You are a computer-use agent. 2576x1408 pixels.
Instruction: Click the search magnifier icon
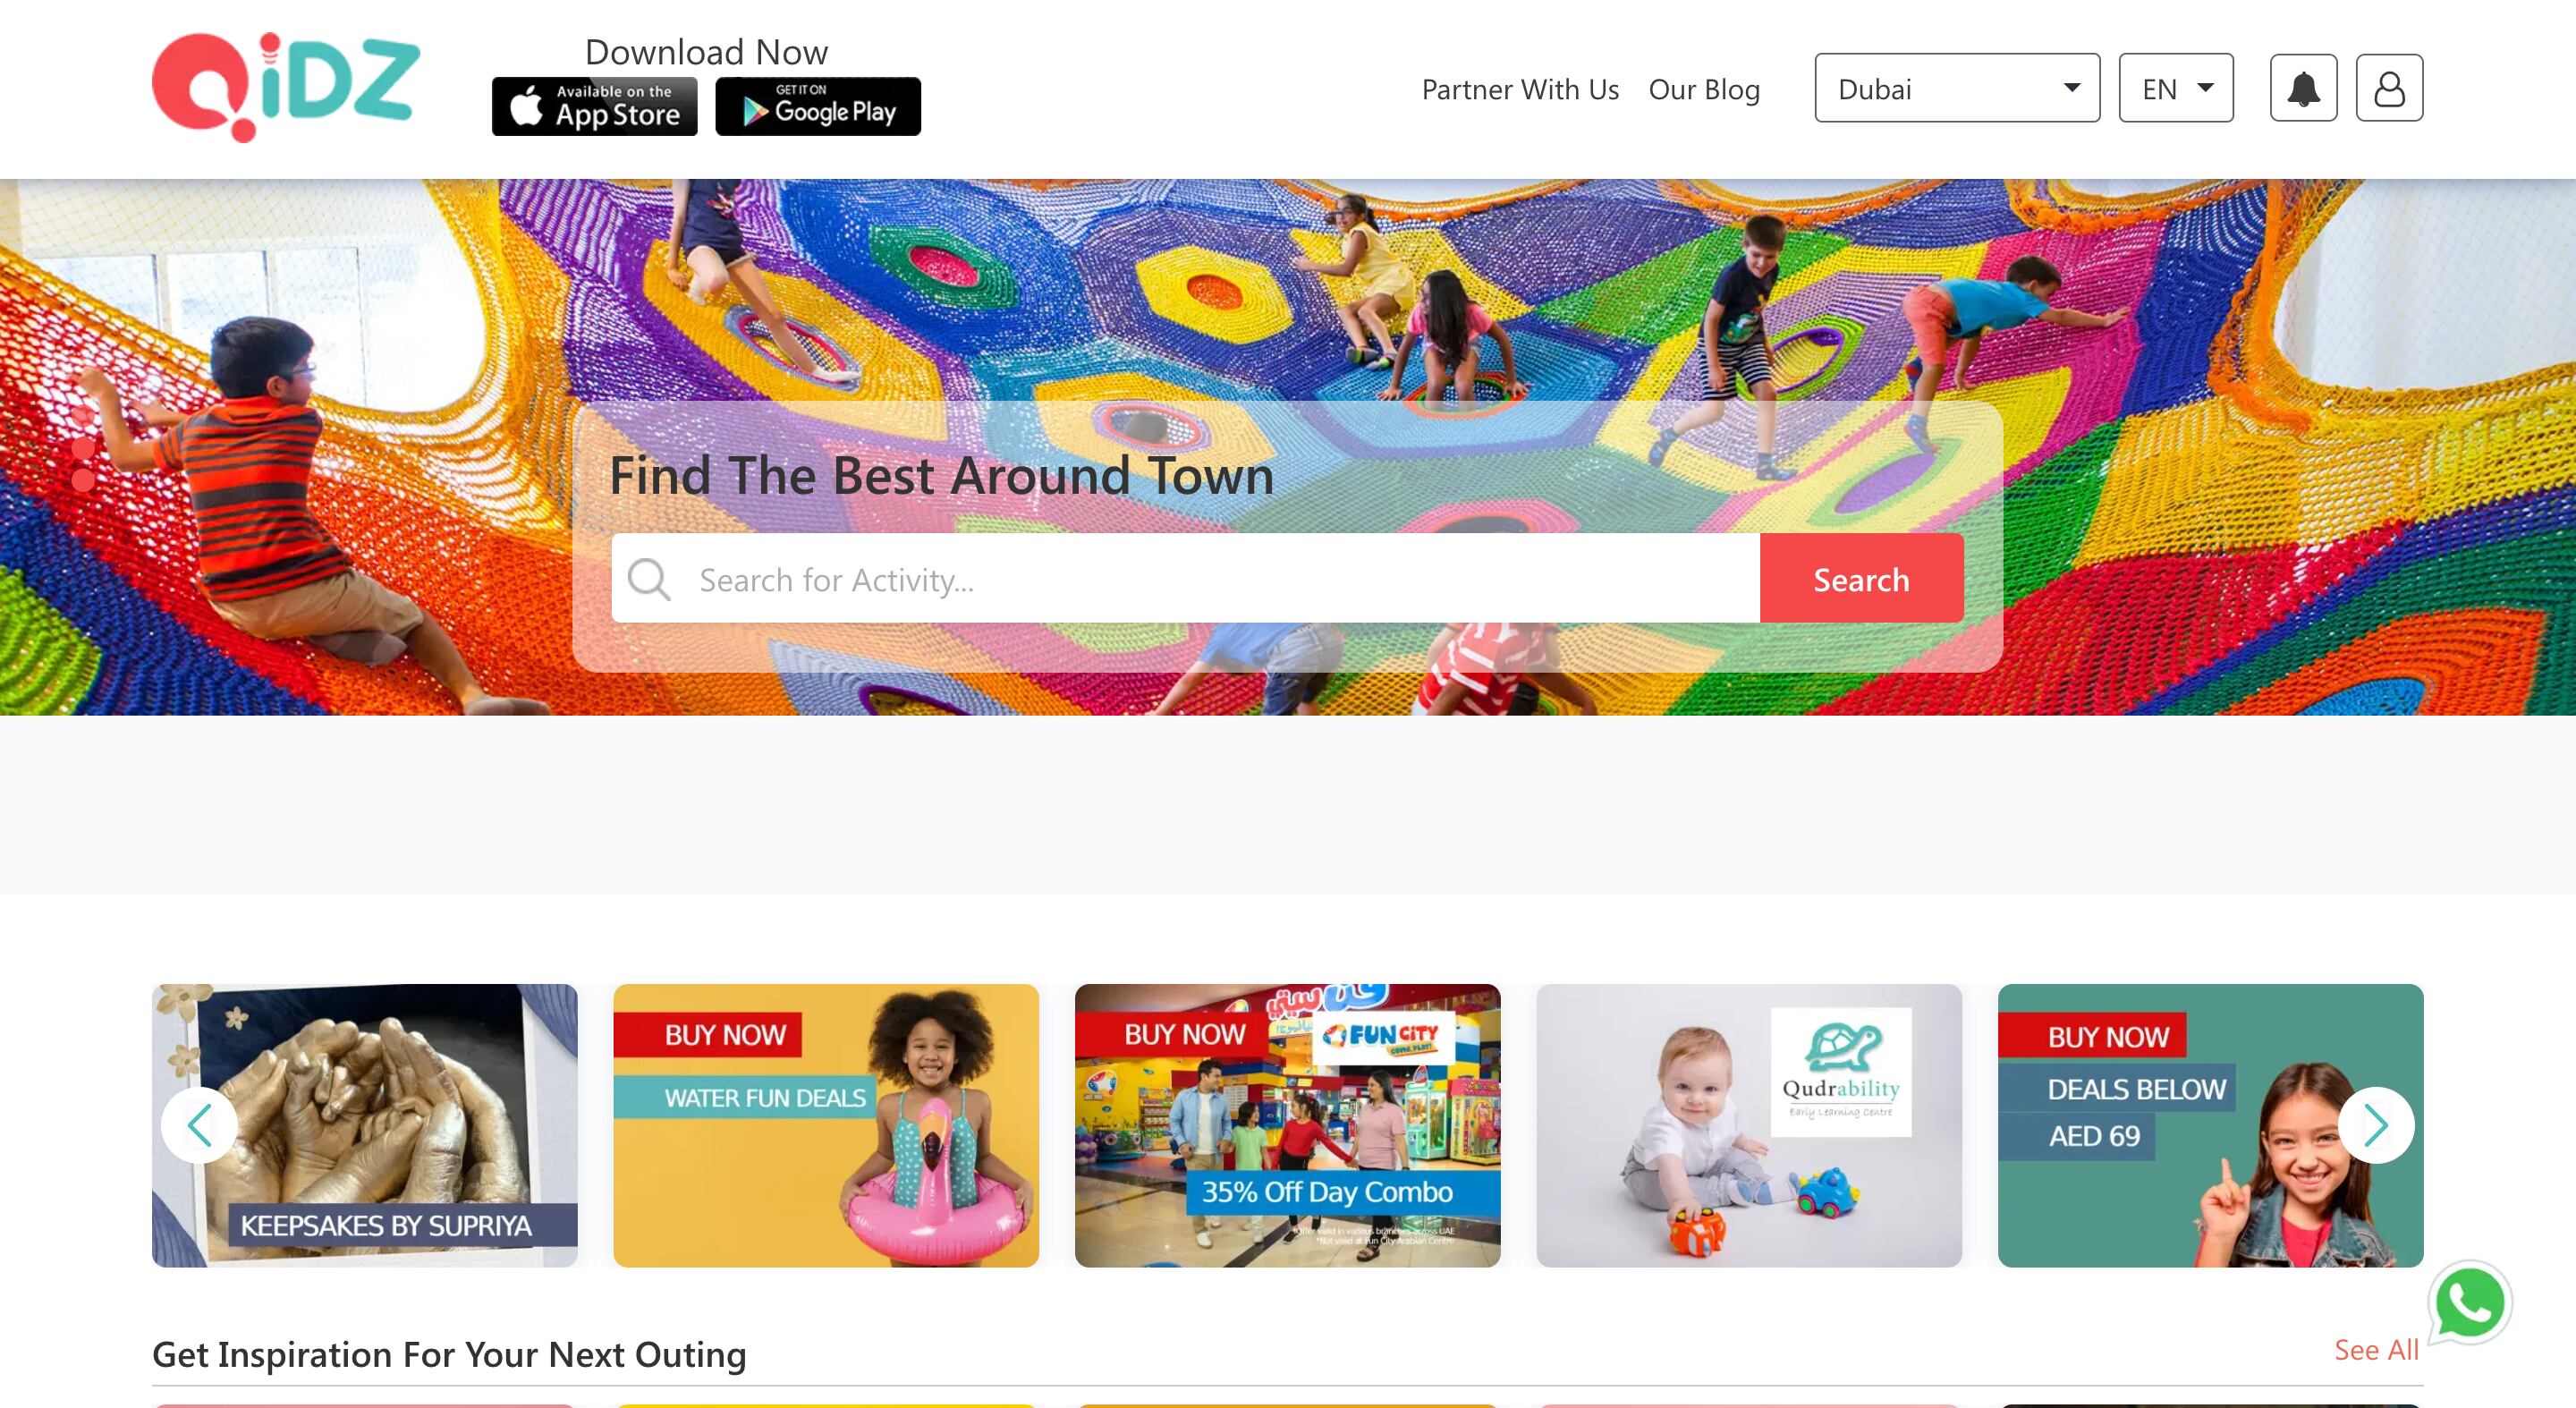(652, 579)
